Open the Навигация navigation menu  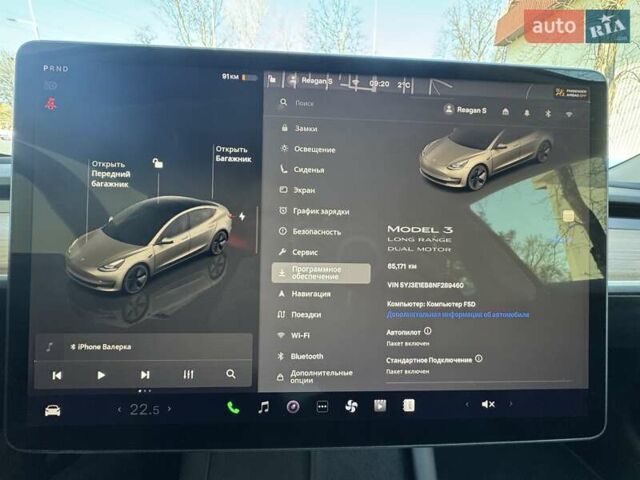click(304, 294)
